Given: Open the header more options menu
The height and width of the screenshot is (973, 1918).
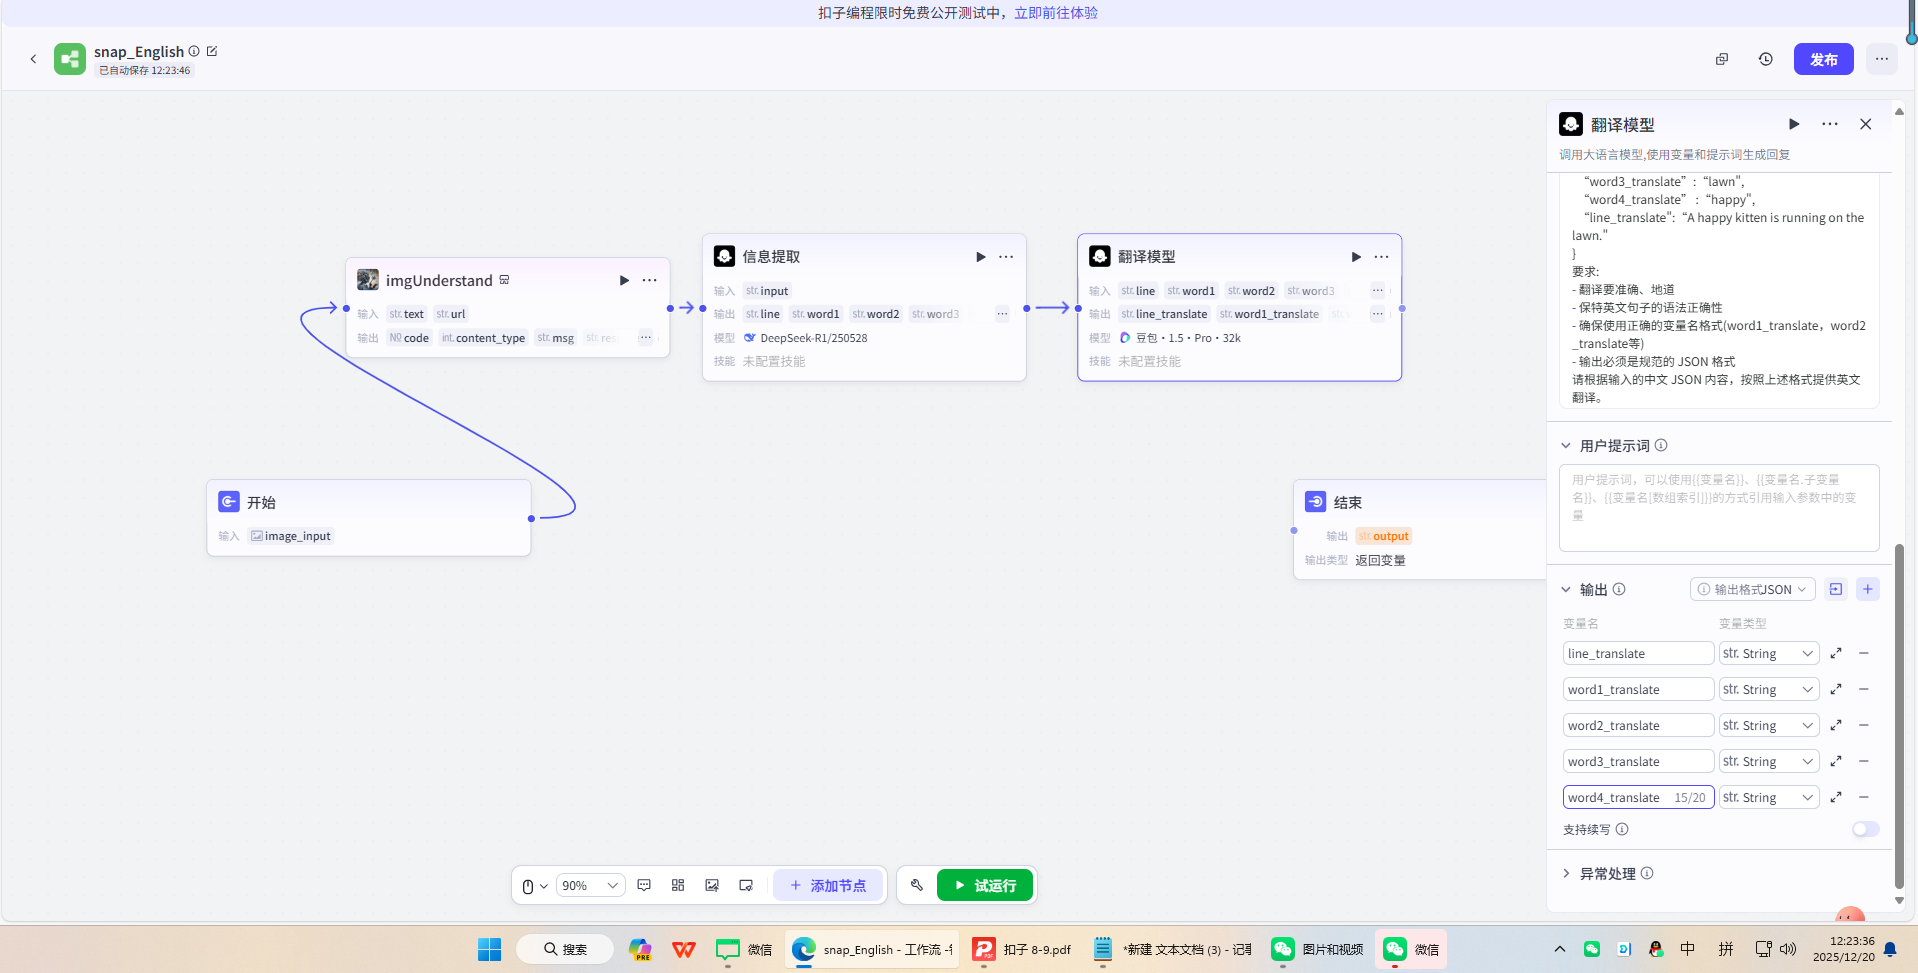Looking at the screenshot, I should coord(1882,59).
